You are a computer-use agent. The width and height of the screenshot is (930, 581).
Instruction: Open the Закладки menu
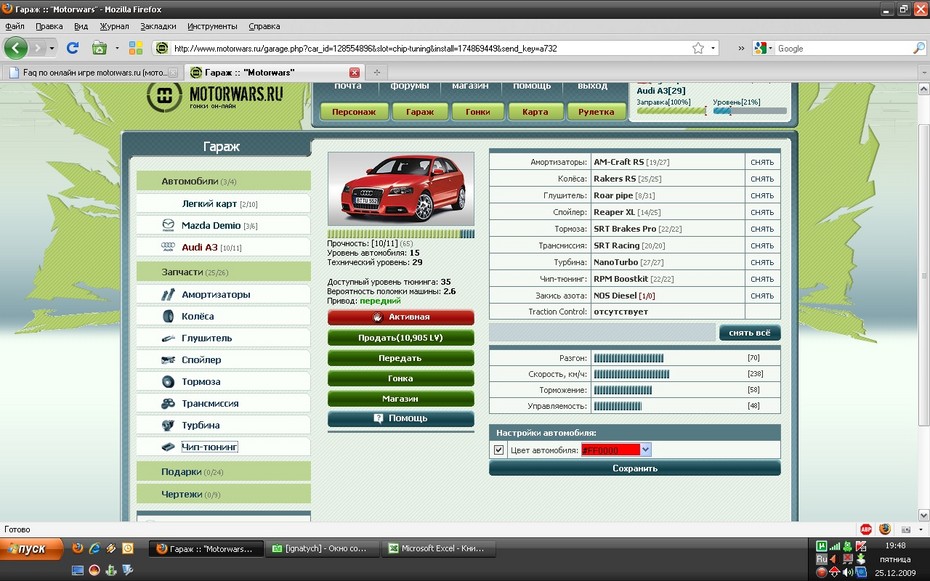tap(158, 26)
